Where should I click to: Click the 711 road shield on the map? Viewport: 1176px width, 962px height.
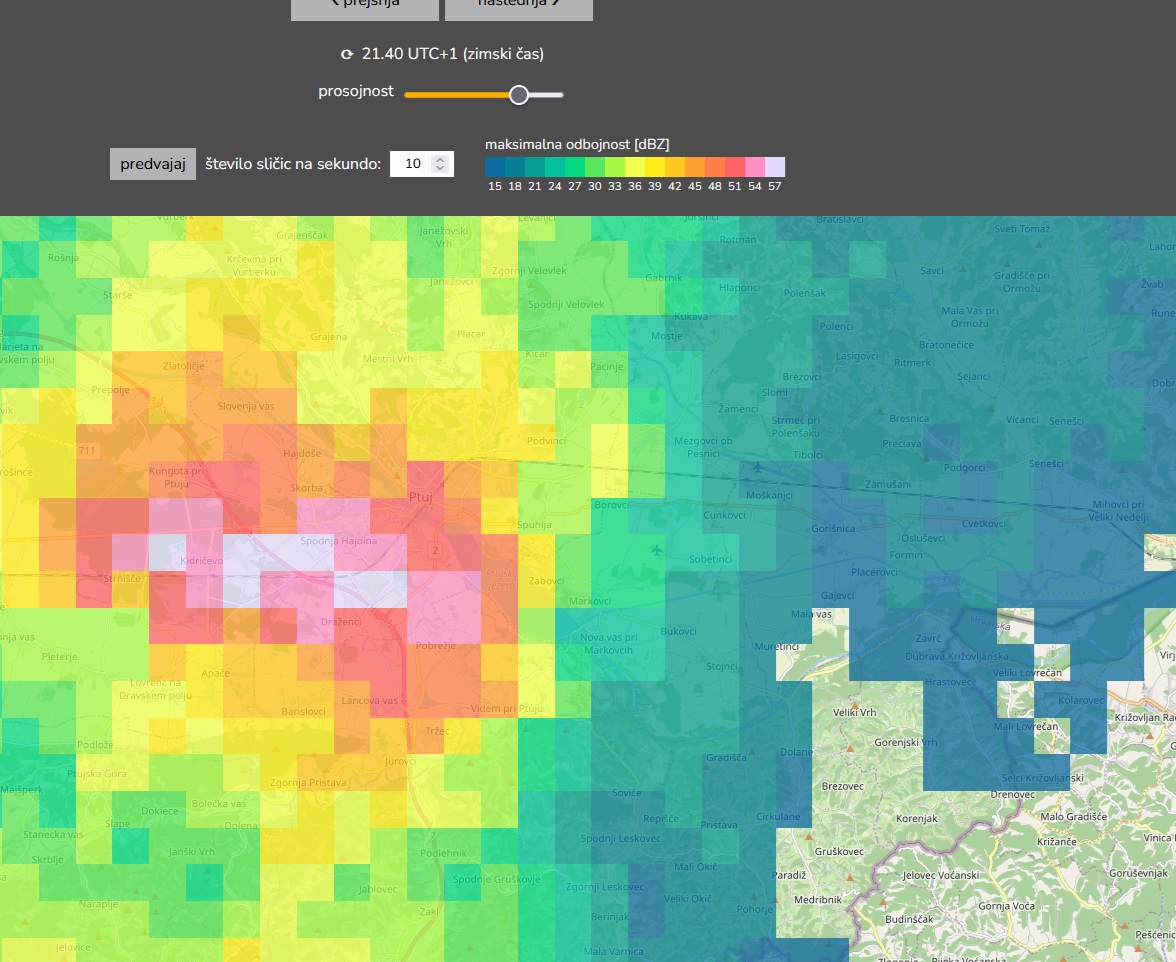pos(87,451)
